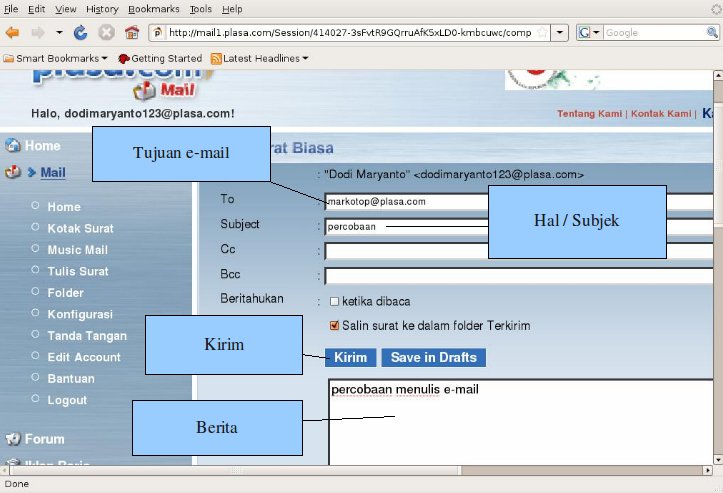Click the vertical scrollbar up arrow
The height and width of the screenshot is (493, 723).
718,75
